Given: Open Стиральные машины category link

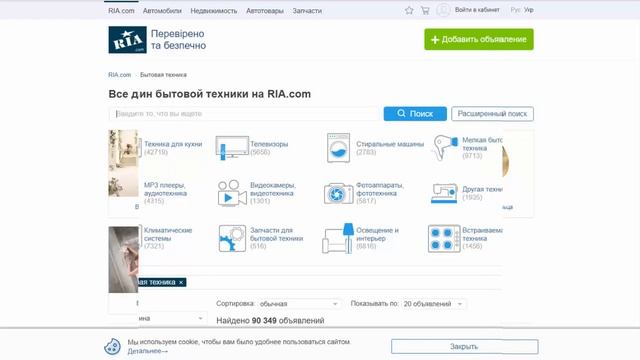Looking at the screenshot, I should click(x=390, y=144).
